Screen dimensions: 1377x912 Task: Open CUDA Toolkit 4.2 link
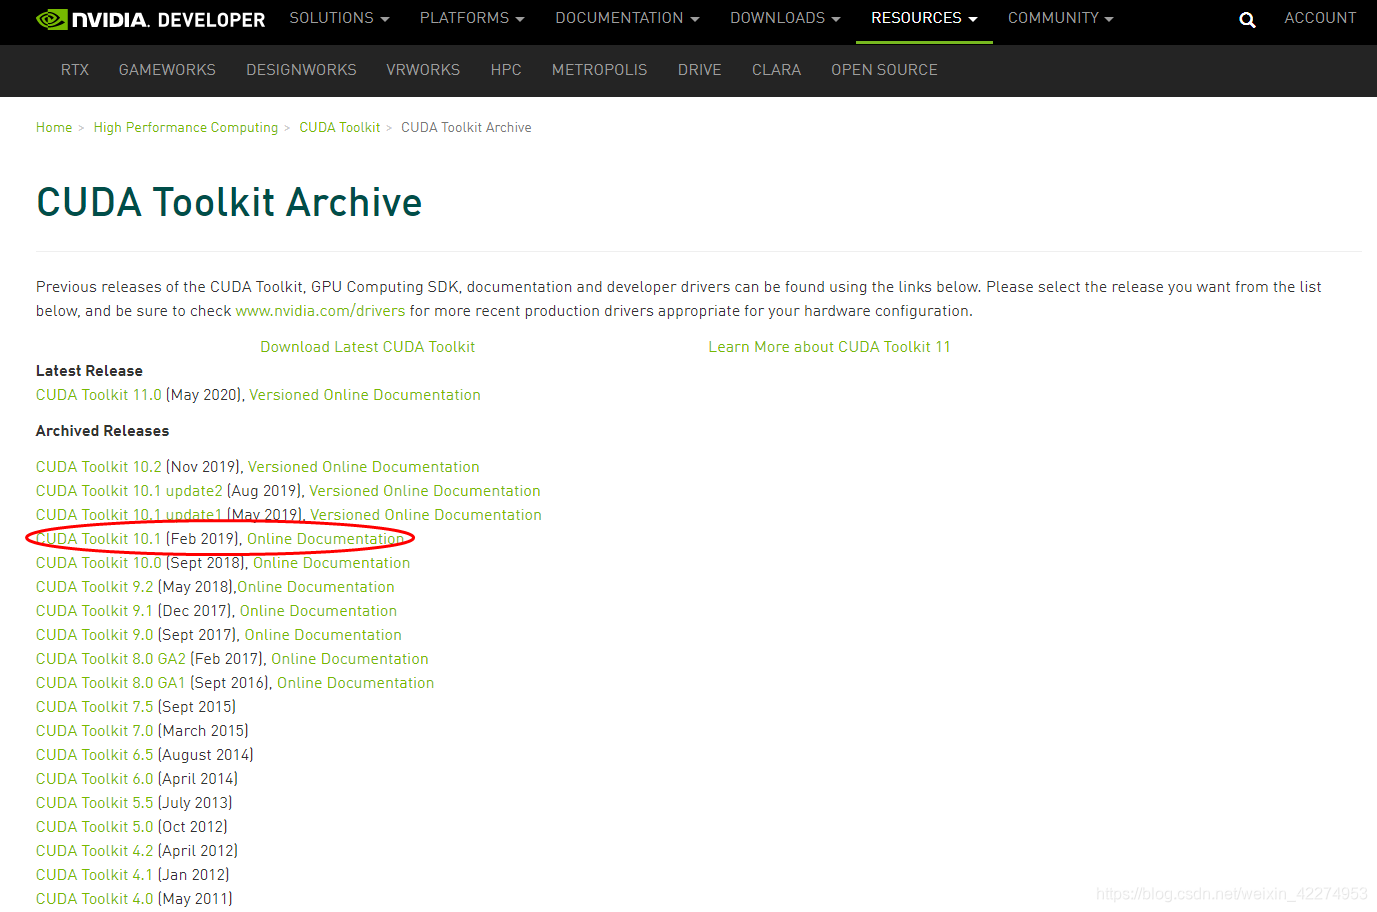click(95, 851)
